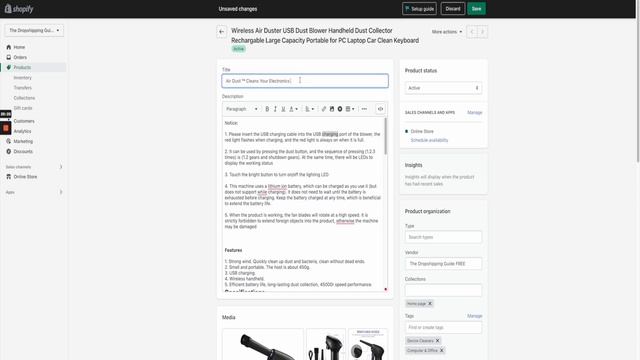Remove Device Cleaners tag
Image resolution: width=640 pixels, height=360 pixels.
point(438,340)
